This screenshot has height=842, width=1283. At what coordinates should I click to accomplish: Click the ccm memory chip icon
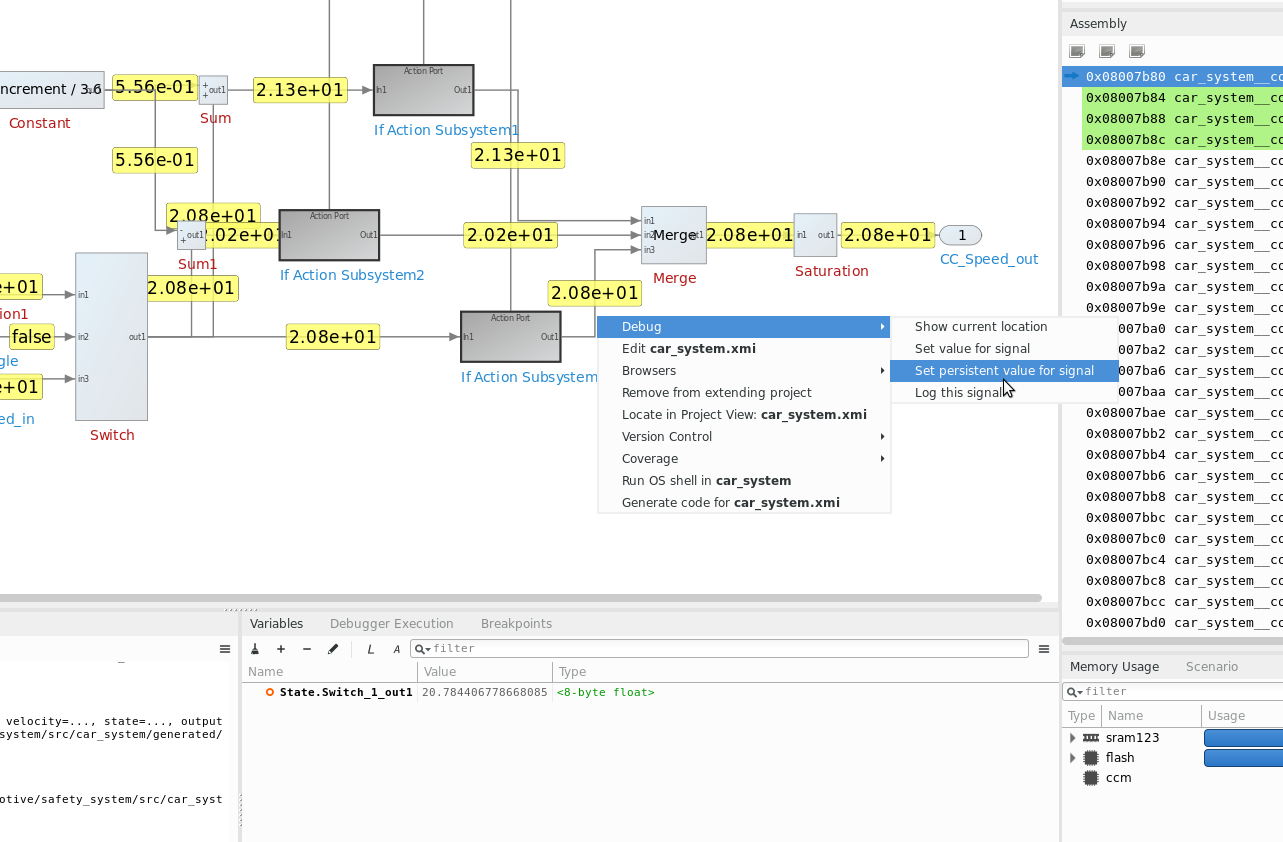click(x=1091, y=777)
